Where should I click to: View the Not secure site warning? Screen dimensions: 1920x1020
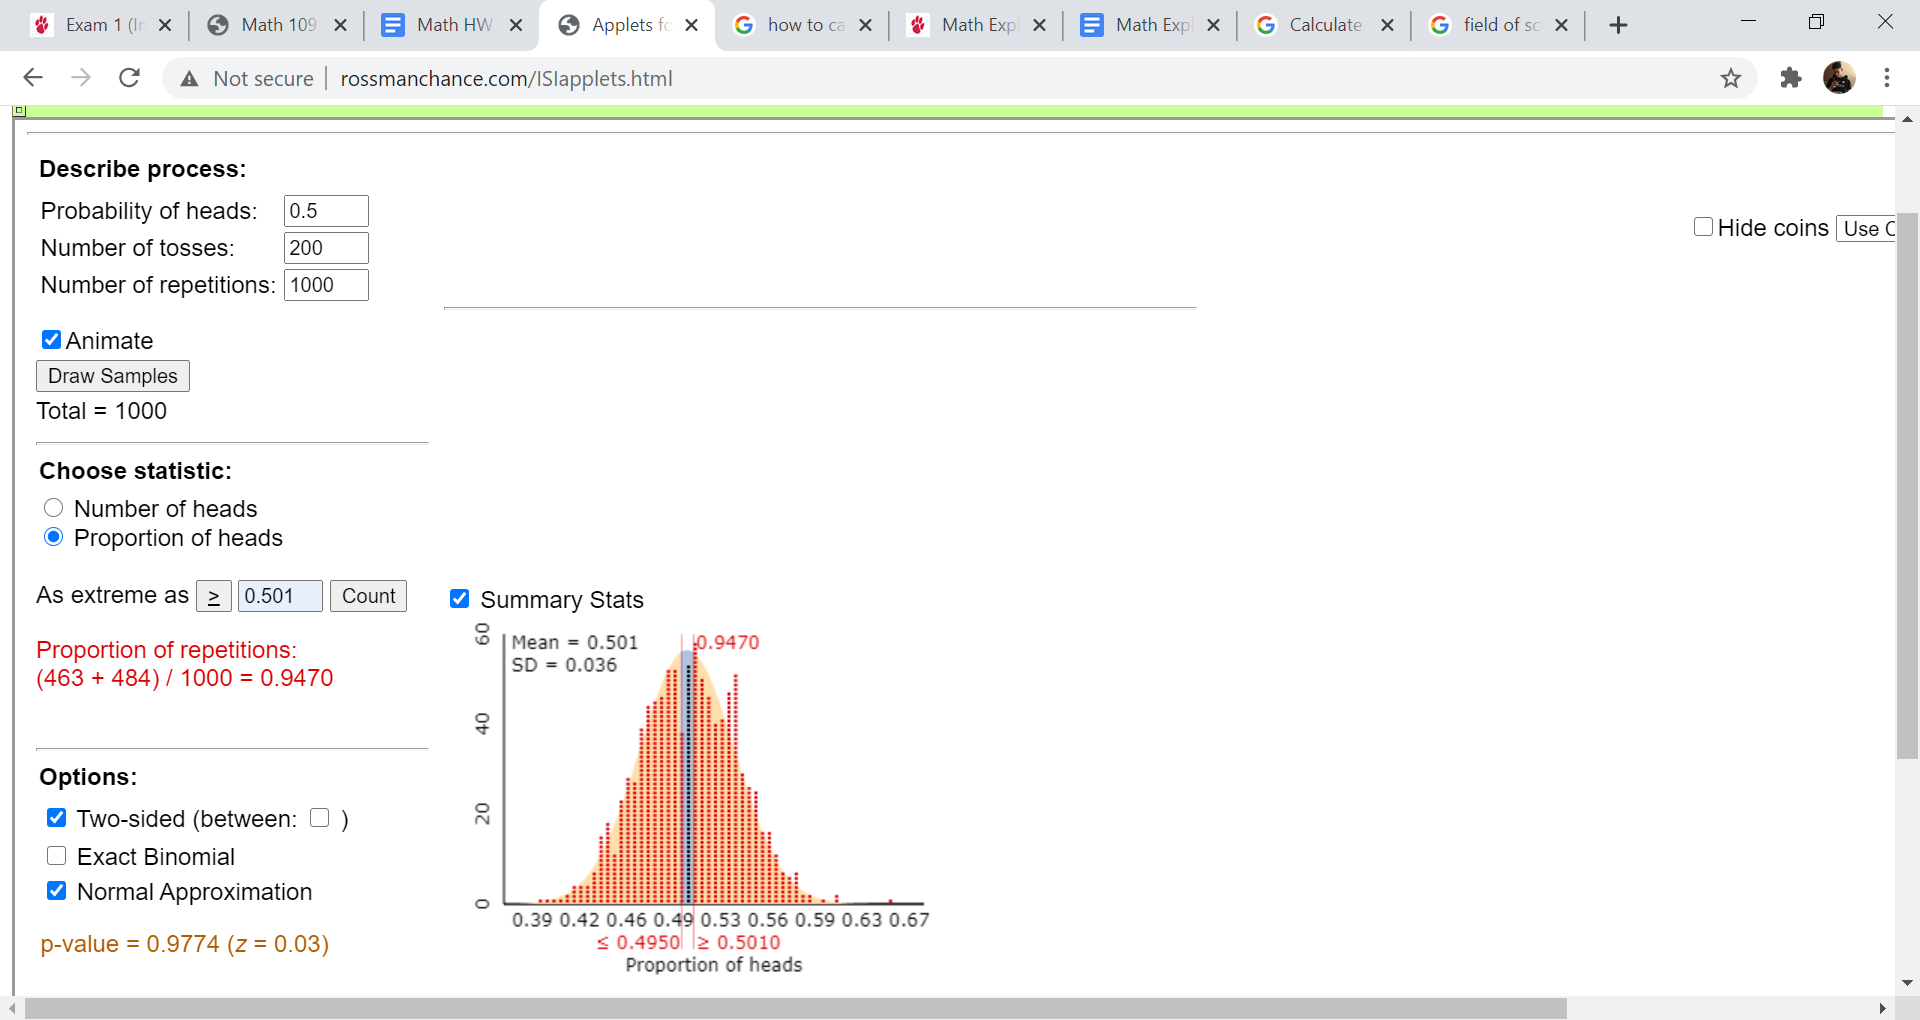coord(247,78)
